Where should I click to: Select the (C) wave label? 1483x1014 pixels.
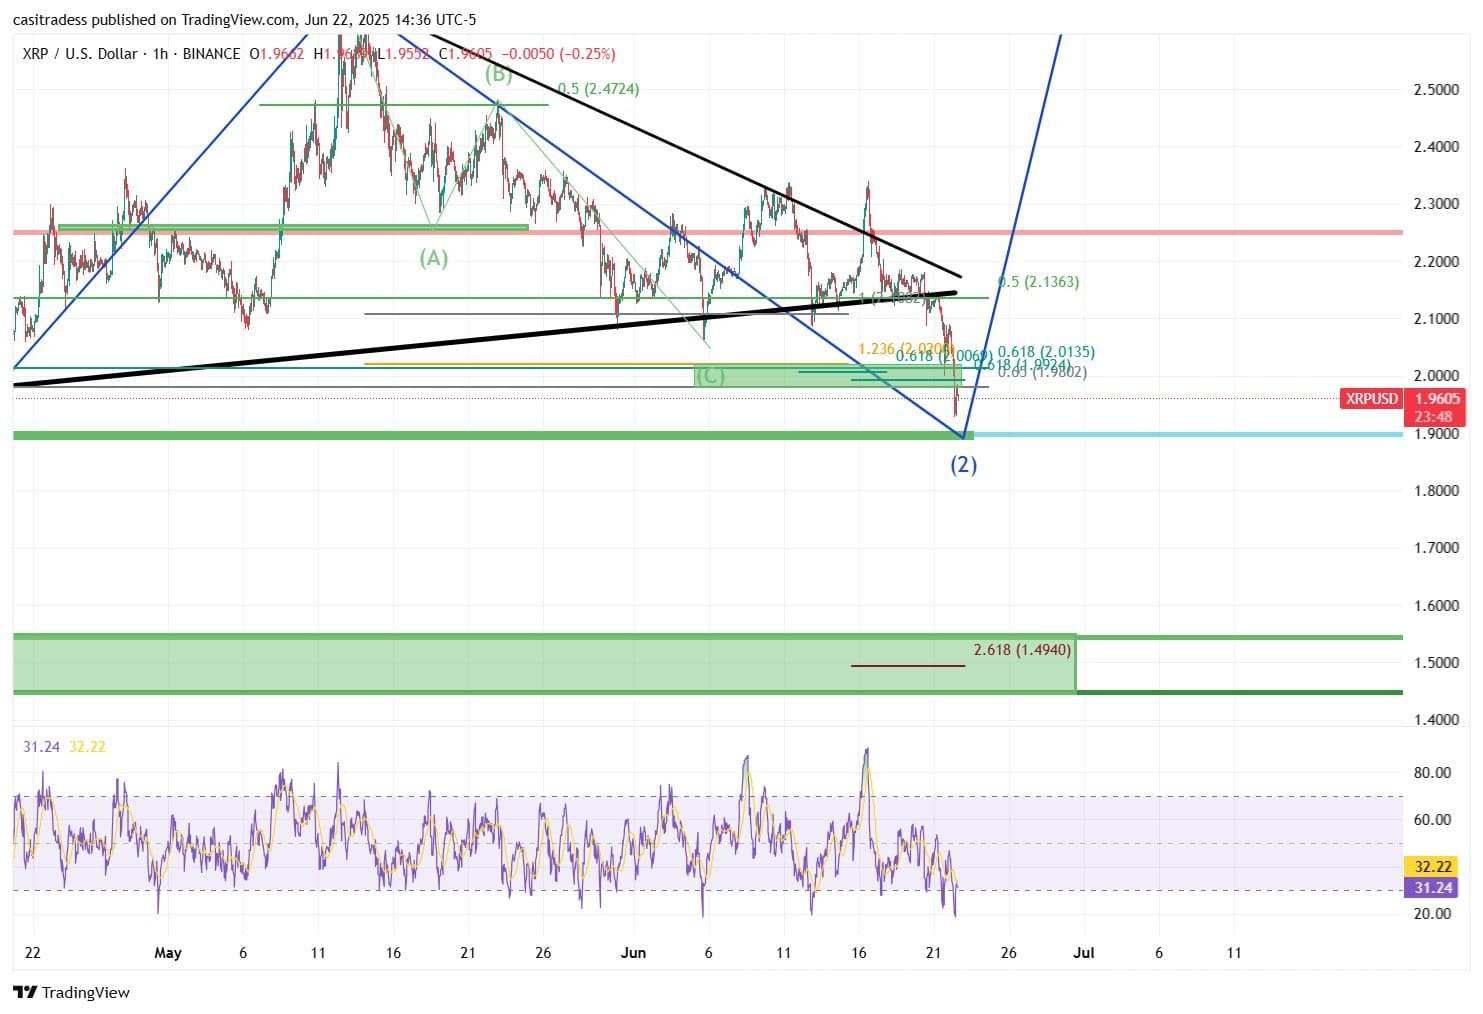point(711,375)
